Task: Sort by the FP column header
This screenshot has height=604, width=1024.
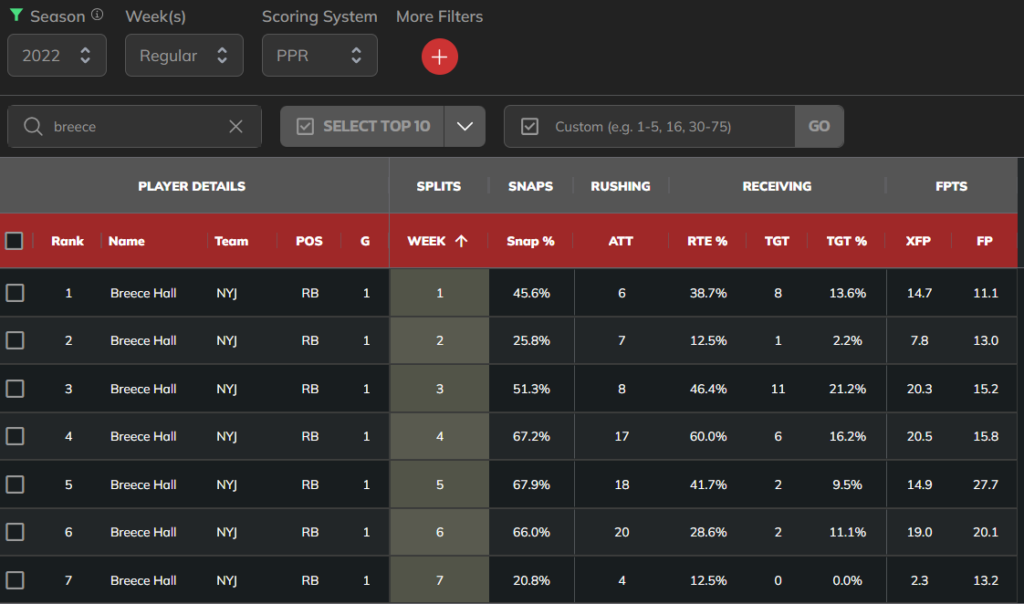Action: coord(984,241)
